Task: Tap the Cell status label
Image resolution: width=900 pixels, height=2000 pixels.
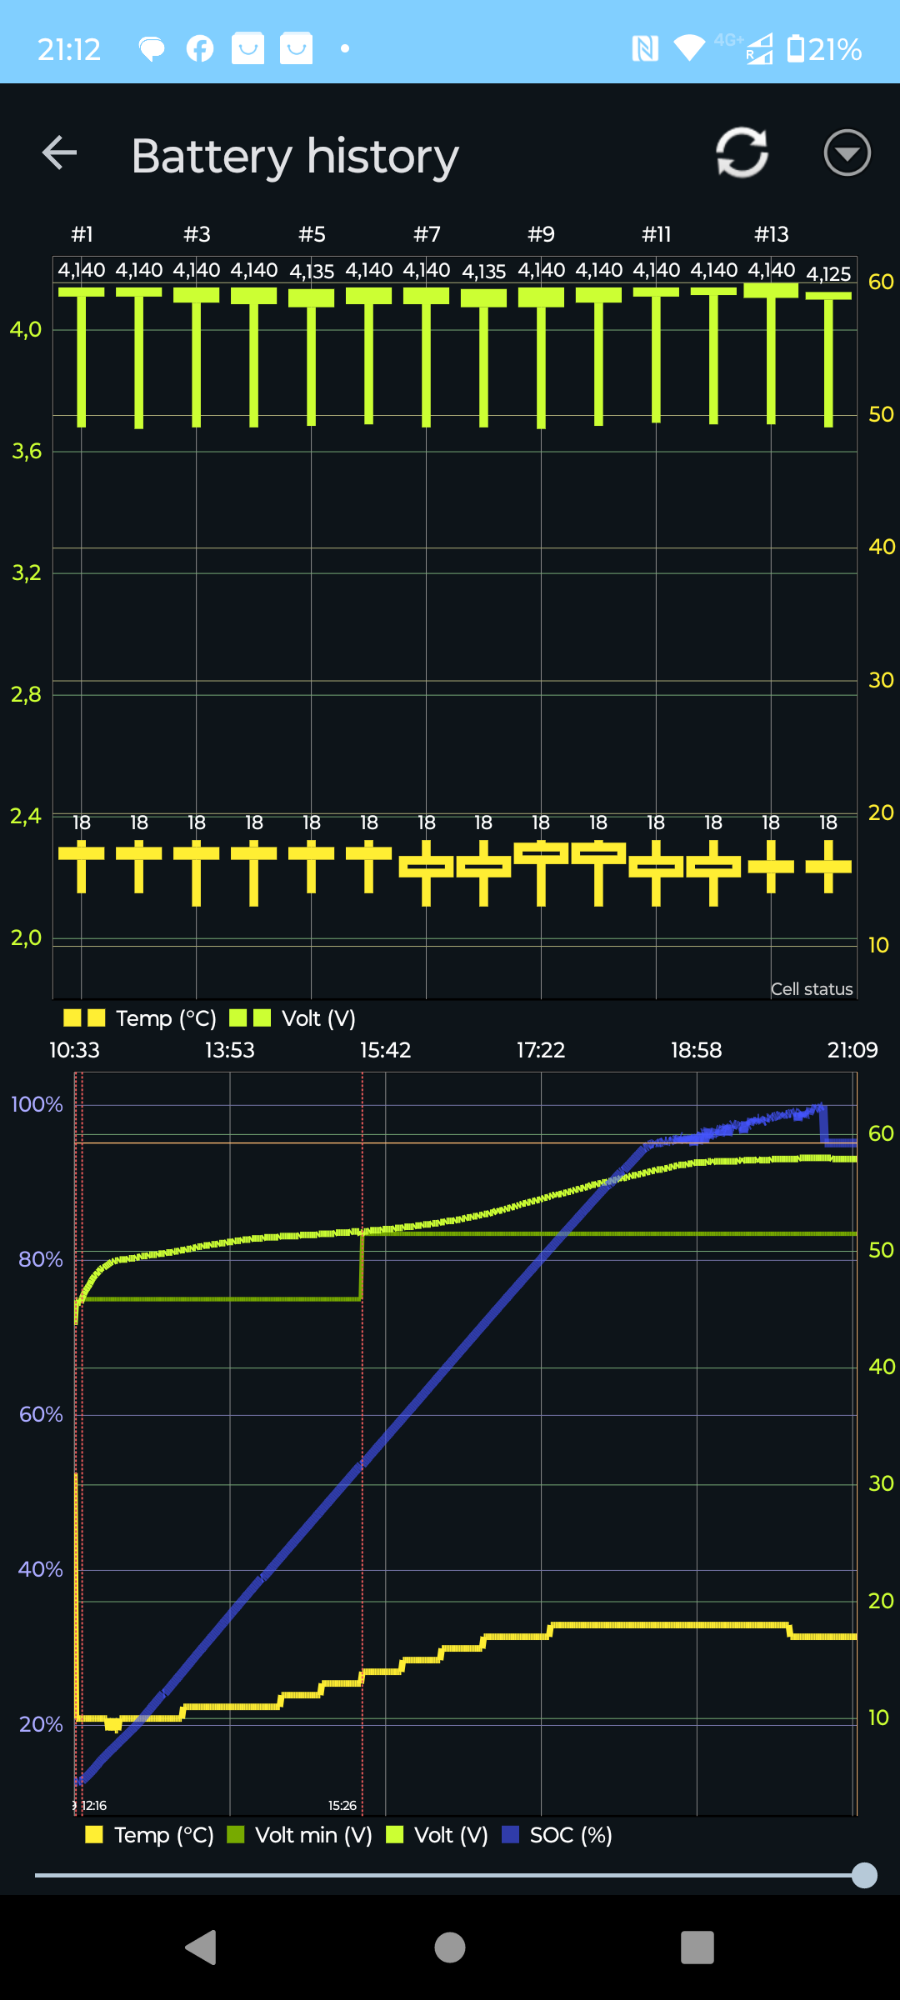Action: (x=811, y=989)
